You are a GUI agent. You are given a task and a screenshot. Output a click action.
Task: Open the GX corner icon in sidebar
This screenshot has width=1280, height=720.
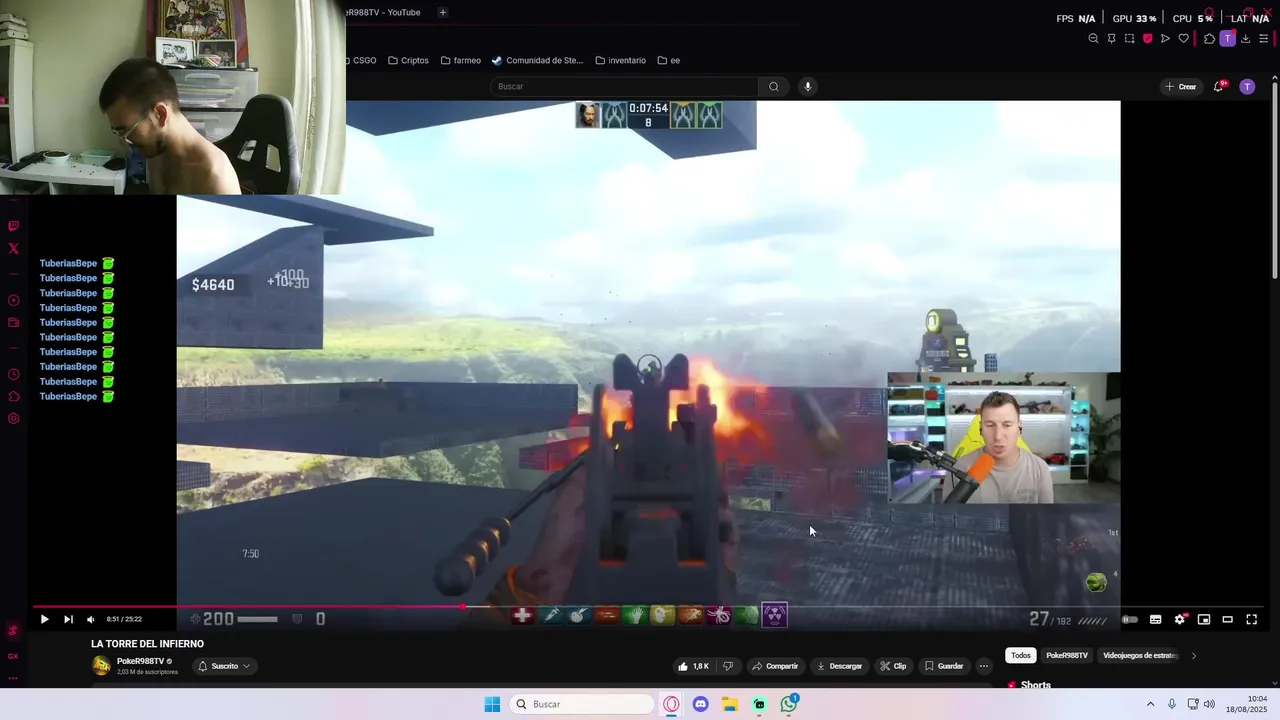[13, 656]
